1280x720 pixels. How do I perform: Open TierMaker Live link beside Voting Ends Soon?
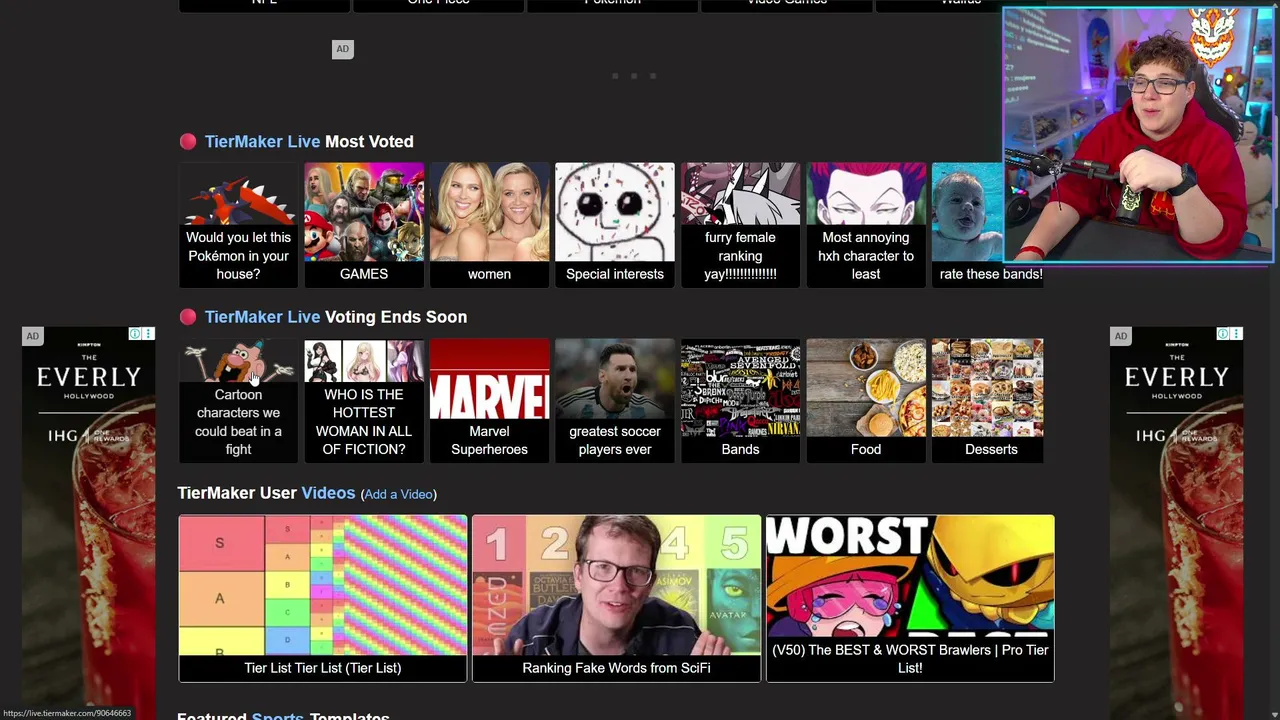pos(262,317)
